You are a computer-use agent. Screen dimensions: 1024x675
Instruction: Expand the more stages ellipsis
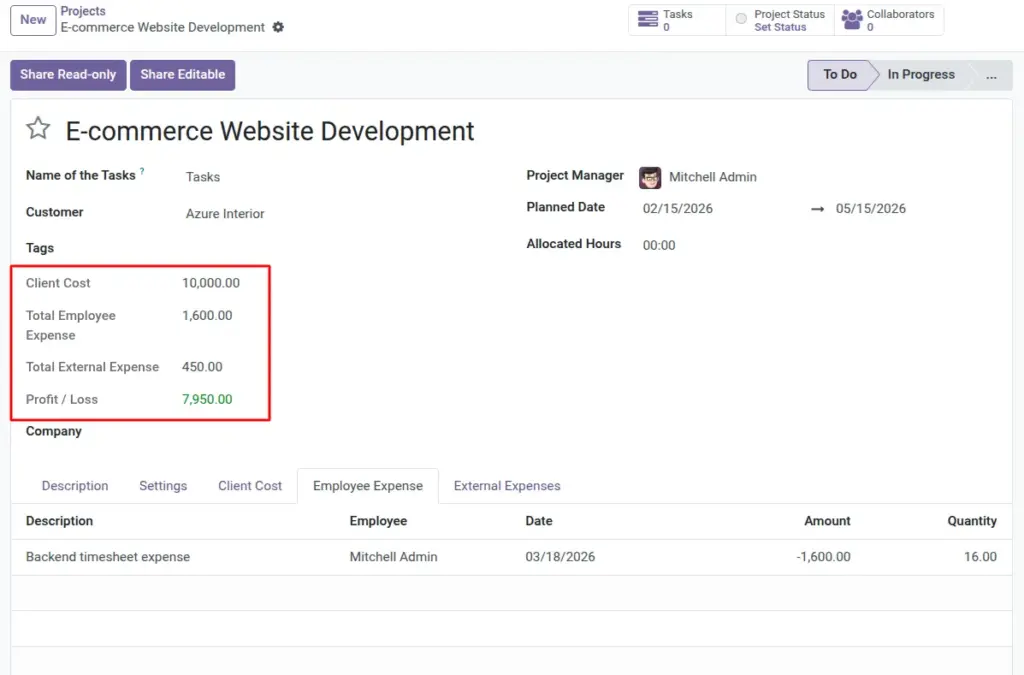991,75
